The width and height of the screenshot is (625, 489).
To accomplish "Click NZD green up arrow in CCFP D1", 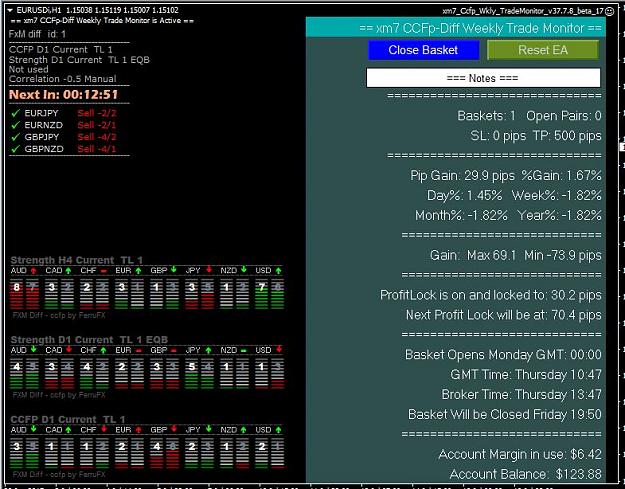I will (x=244, y=430).
